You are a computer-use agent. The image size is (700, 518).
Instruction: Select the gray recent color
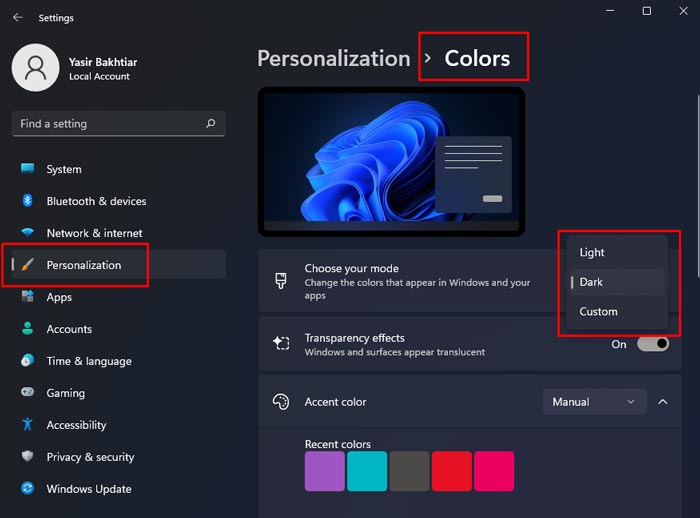tap(409, 471)
